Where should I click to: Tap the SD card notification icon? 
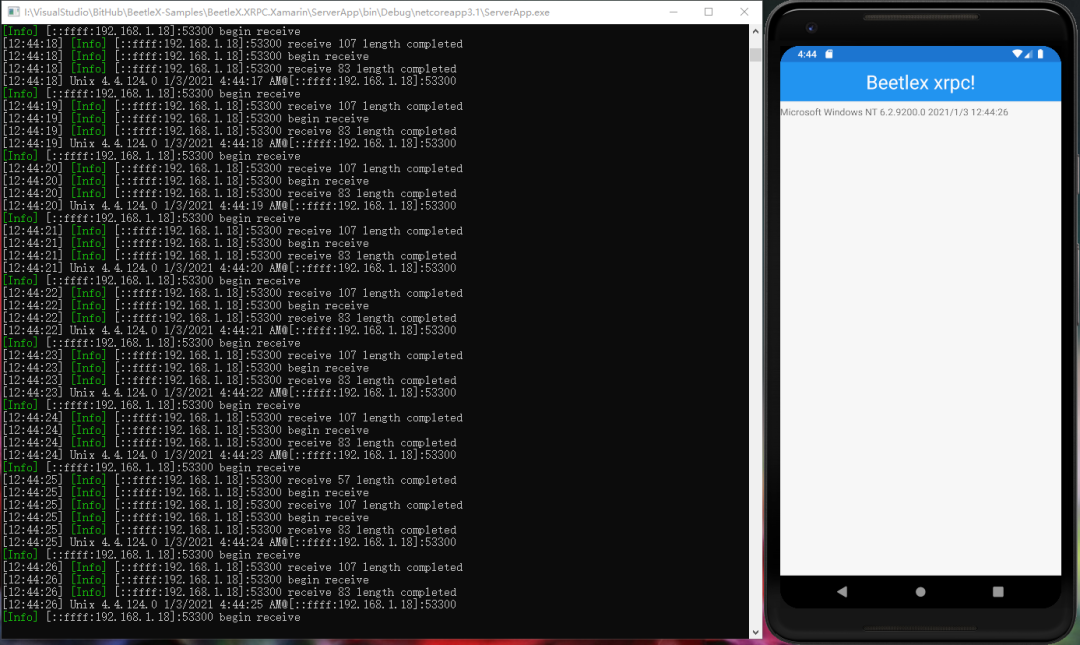(829, 54)
